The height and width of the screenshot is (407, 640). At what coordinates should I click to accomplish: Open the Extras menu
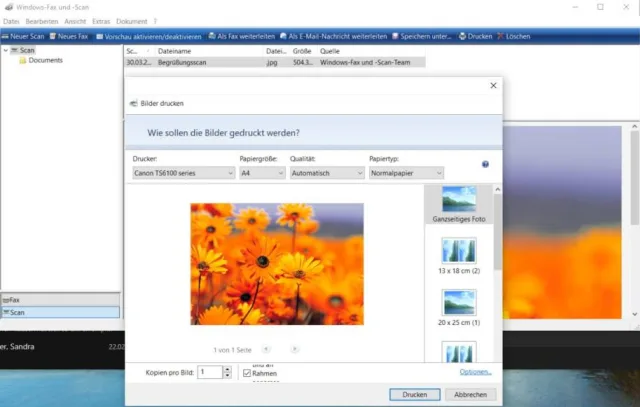point(100,21)
